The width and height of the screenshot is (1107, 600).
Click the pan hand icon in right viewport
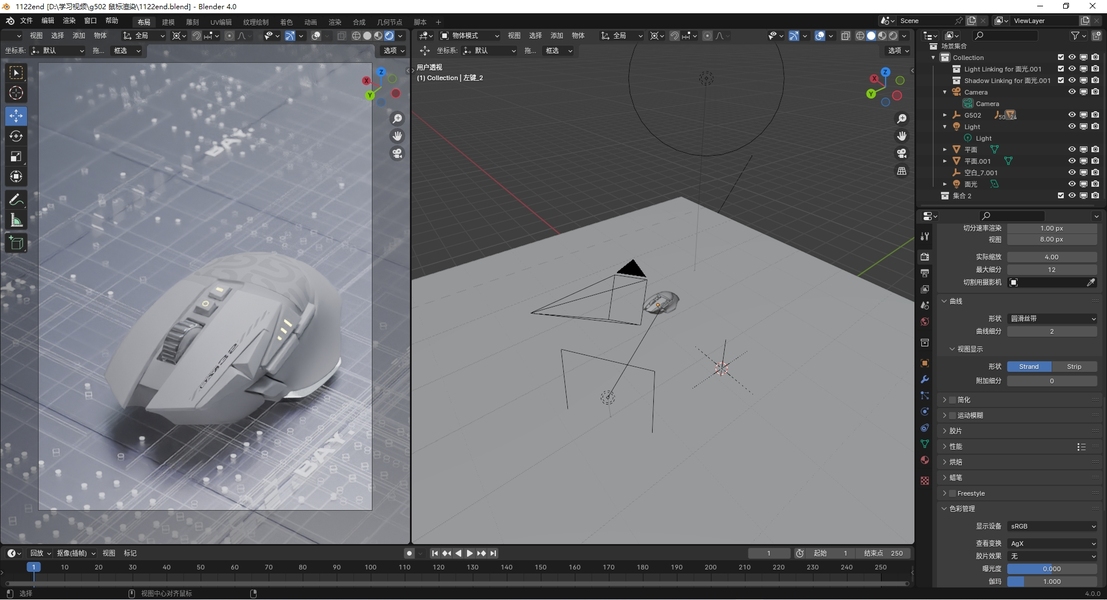902,136
